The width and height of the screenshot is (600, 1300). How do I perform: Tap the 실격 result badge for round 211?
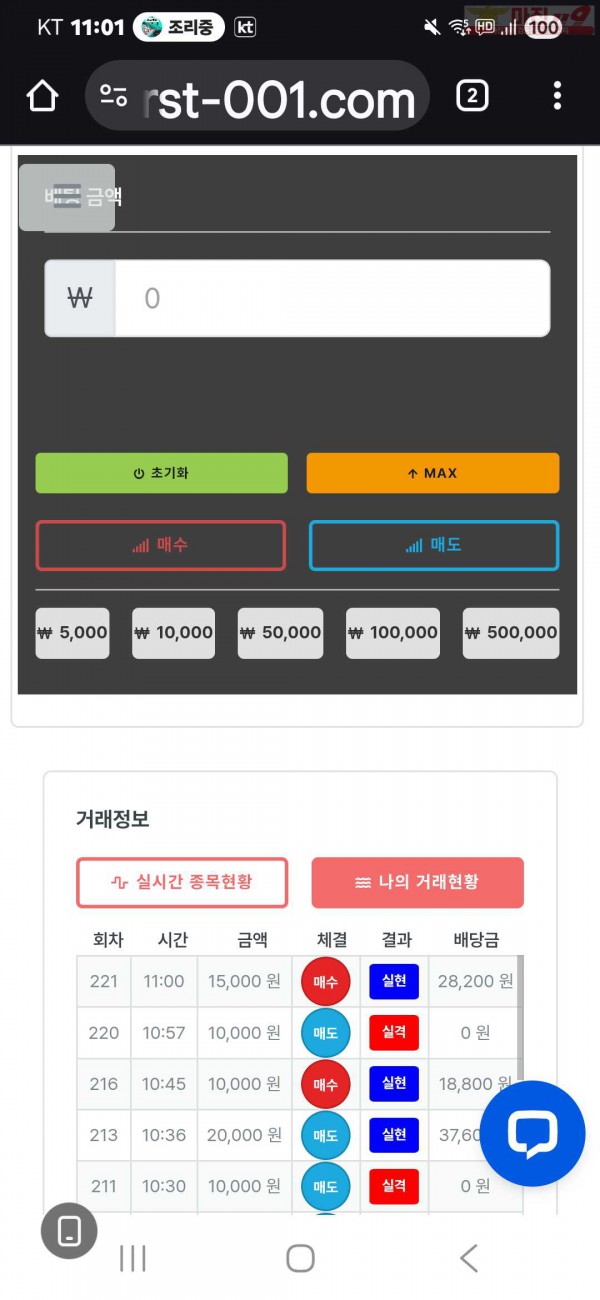pyautogui.click(x=393, y=1186)
